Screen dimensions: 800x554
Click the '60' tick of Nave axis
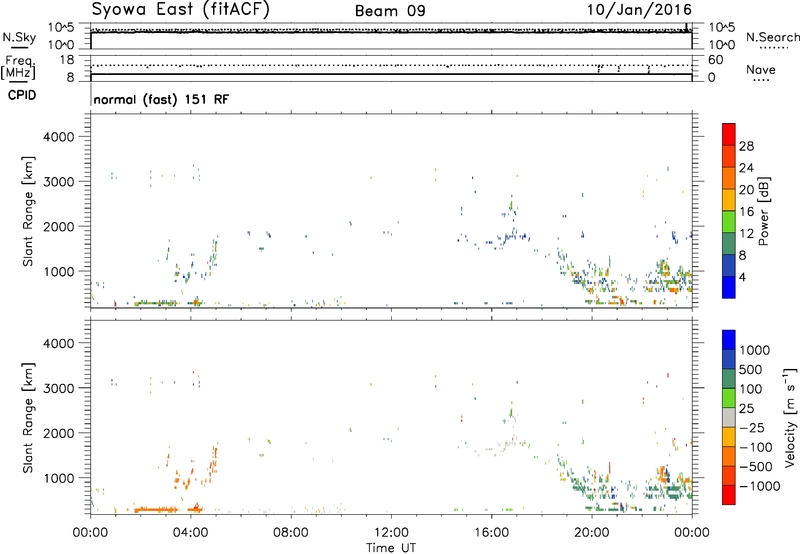(715, 60)
